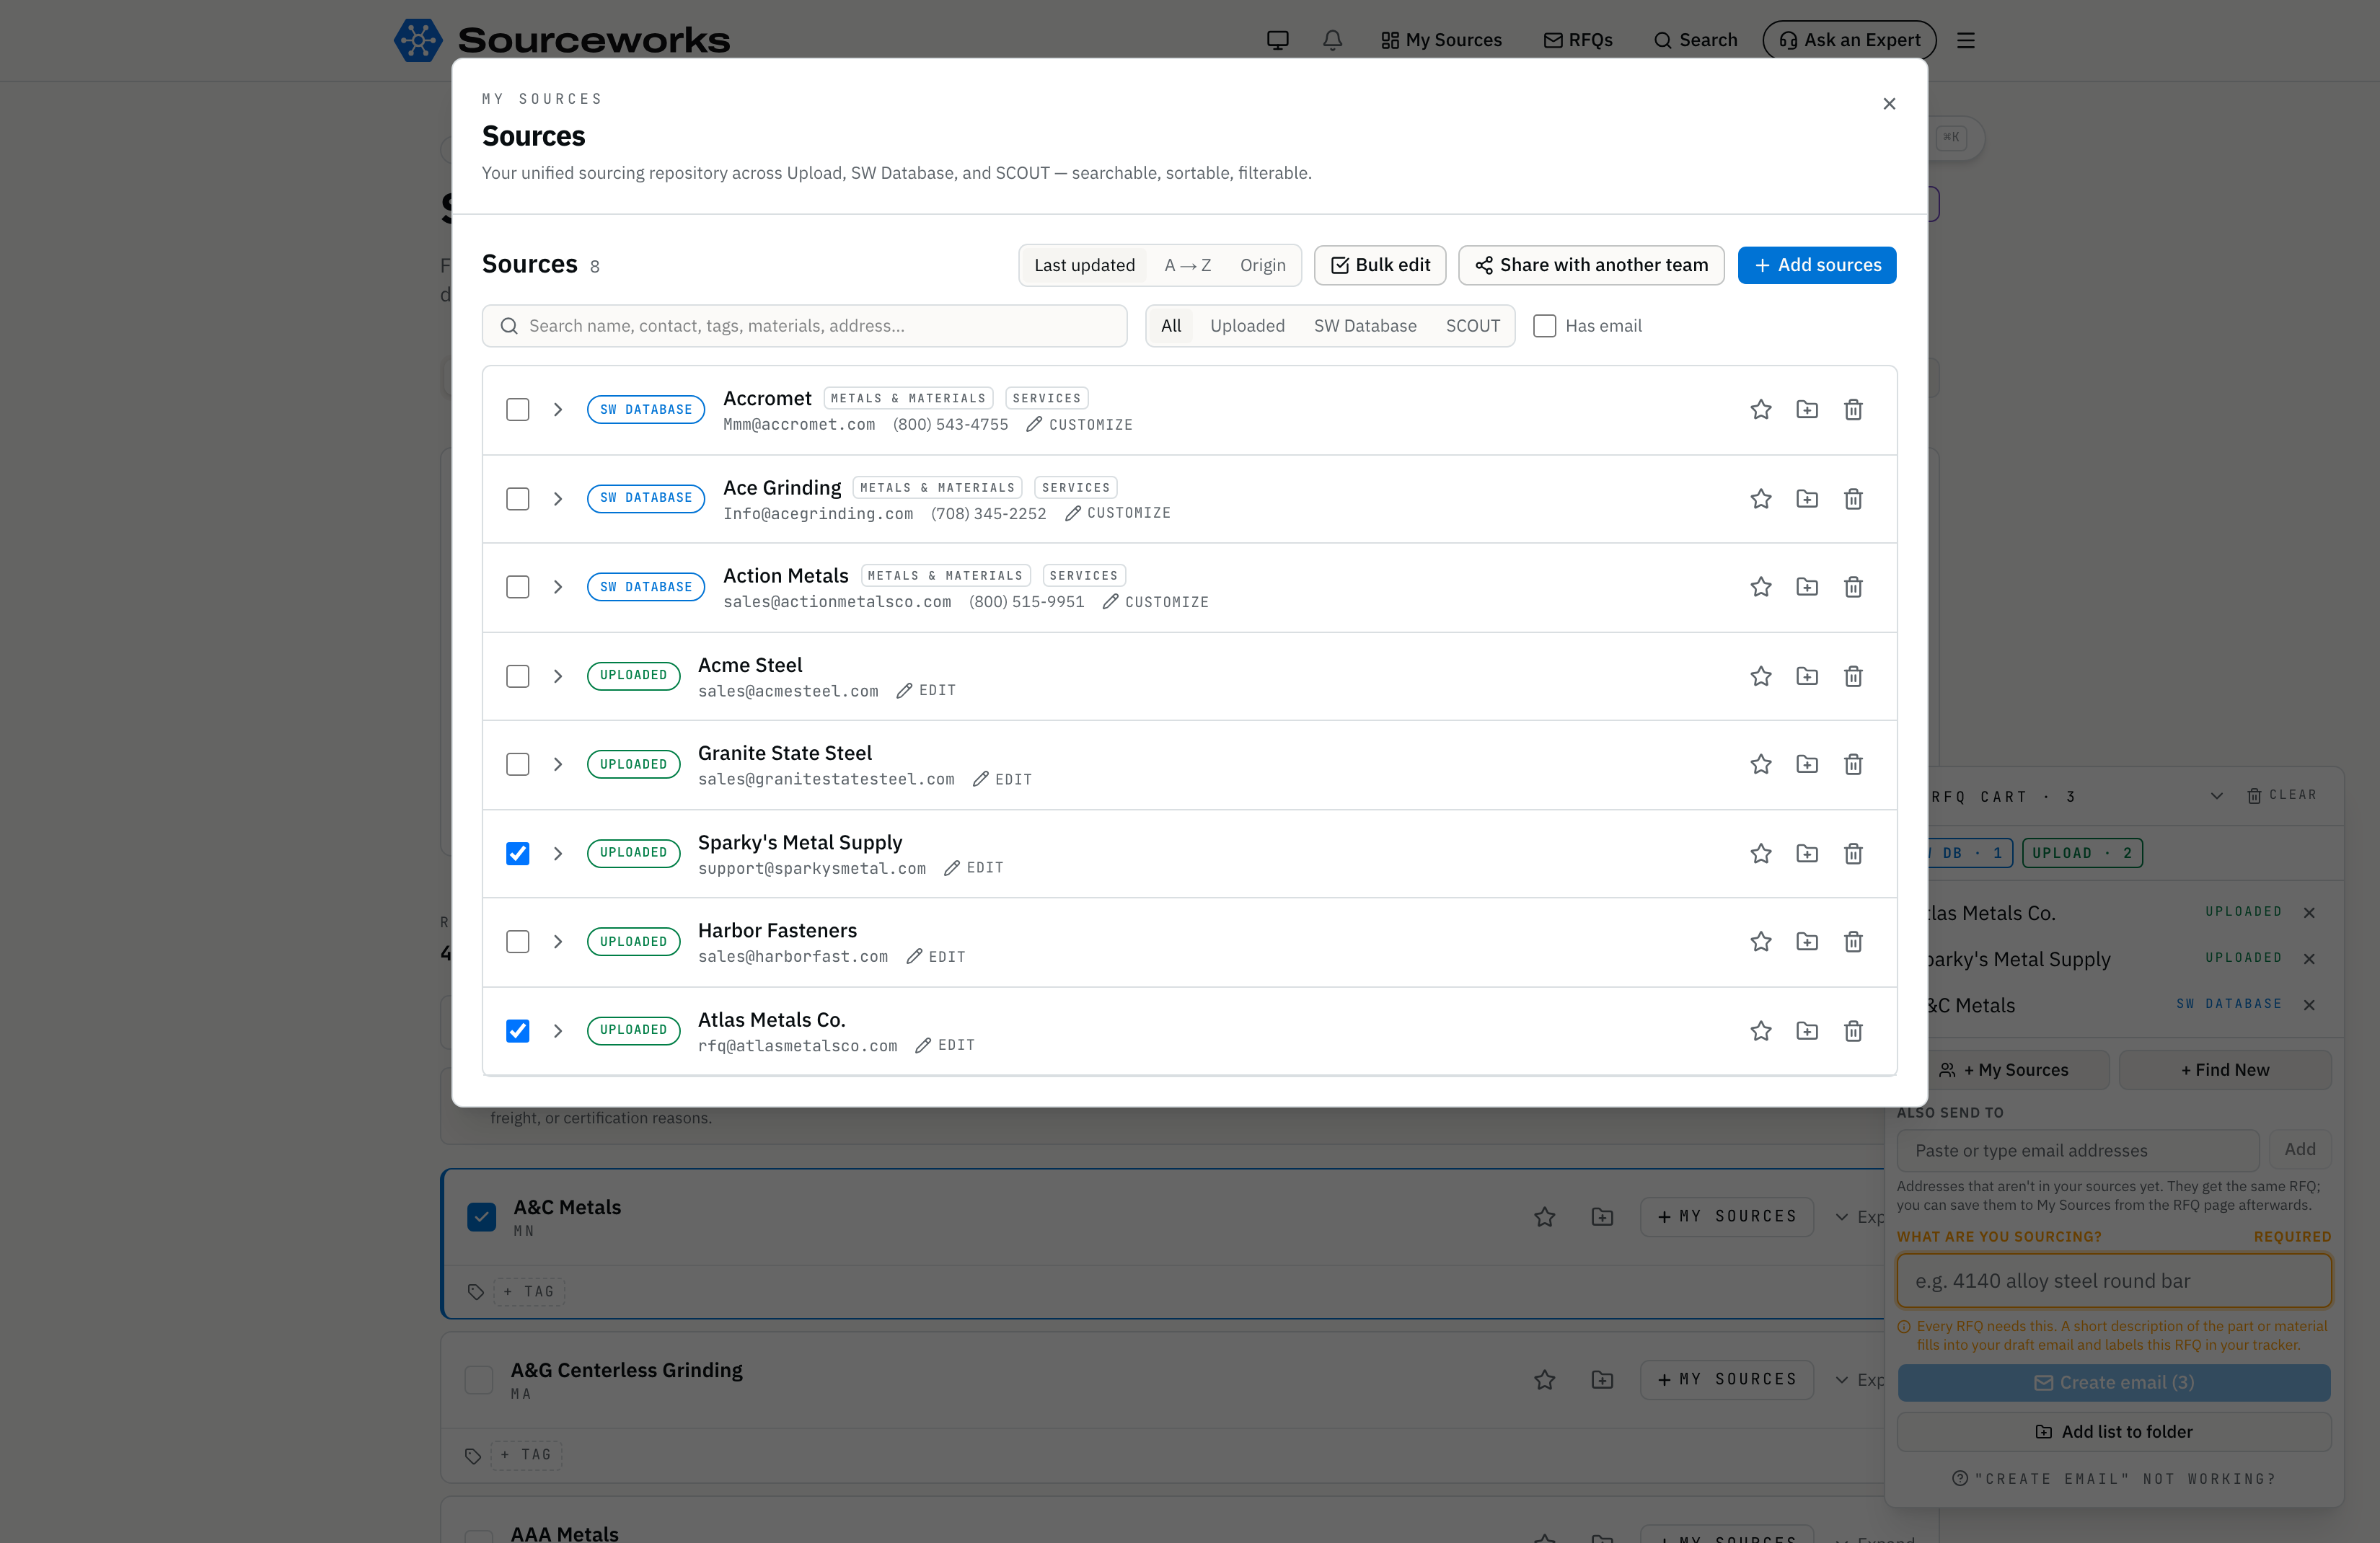Favorite Acme Steel with the star icon

(1761, 677)
